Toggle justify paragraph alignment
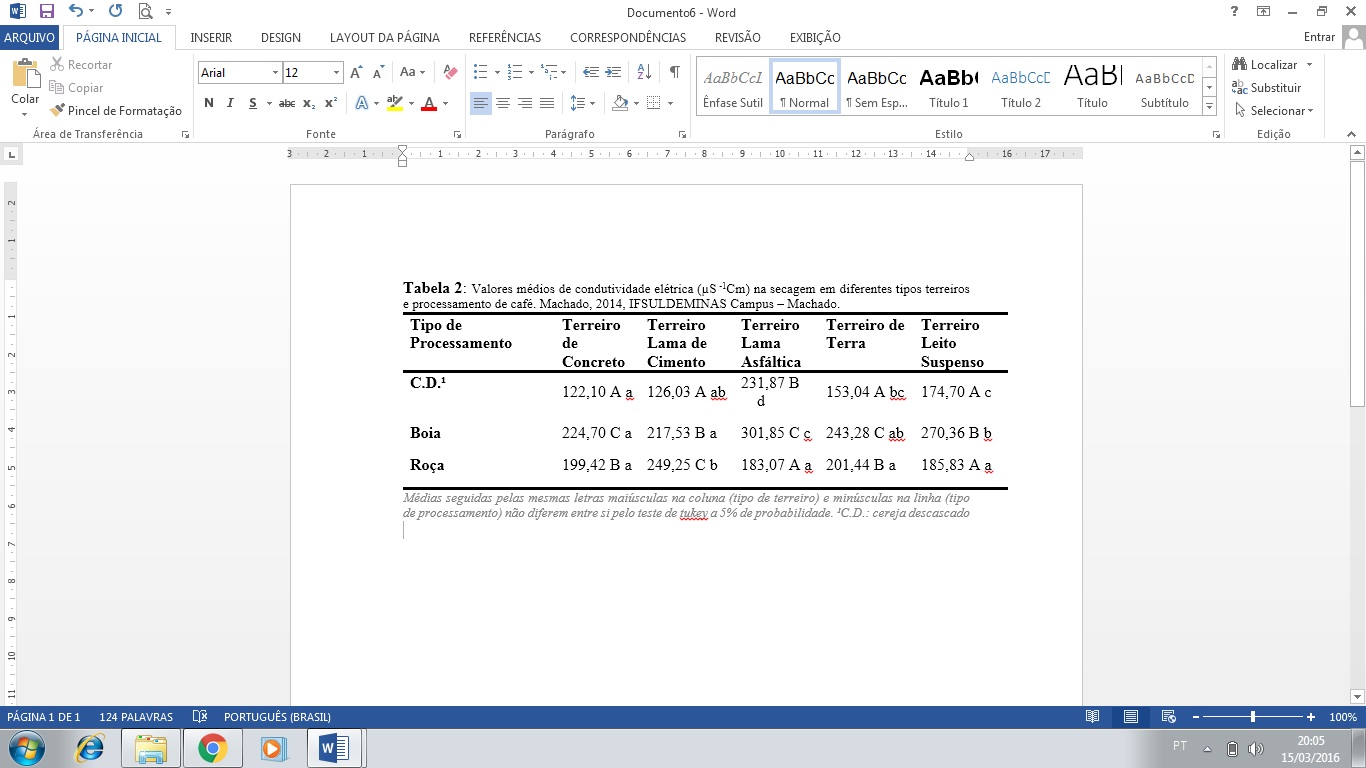Screen dimensions: 1366x768 tap(547, 103)
